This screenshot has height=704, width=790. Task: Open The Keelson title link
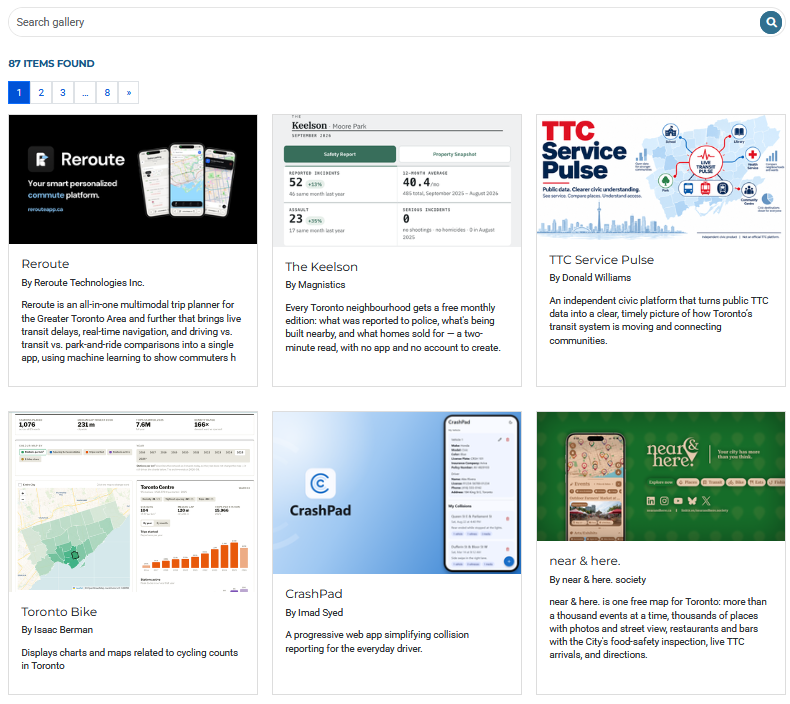[x=321, y=267]
